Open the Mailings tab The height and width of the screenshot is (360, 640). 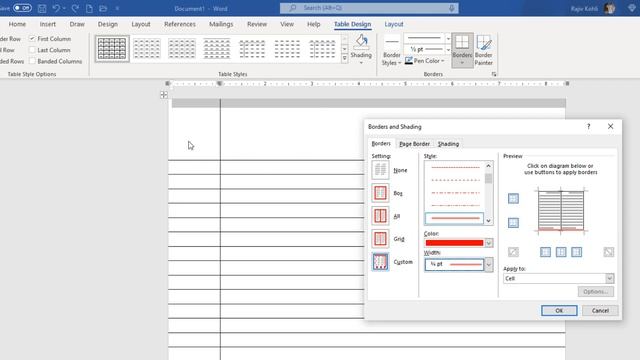[221, 24]
